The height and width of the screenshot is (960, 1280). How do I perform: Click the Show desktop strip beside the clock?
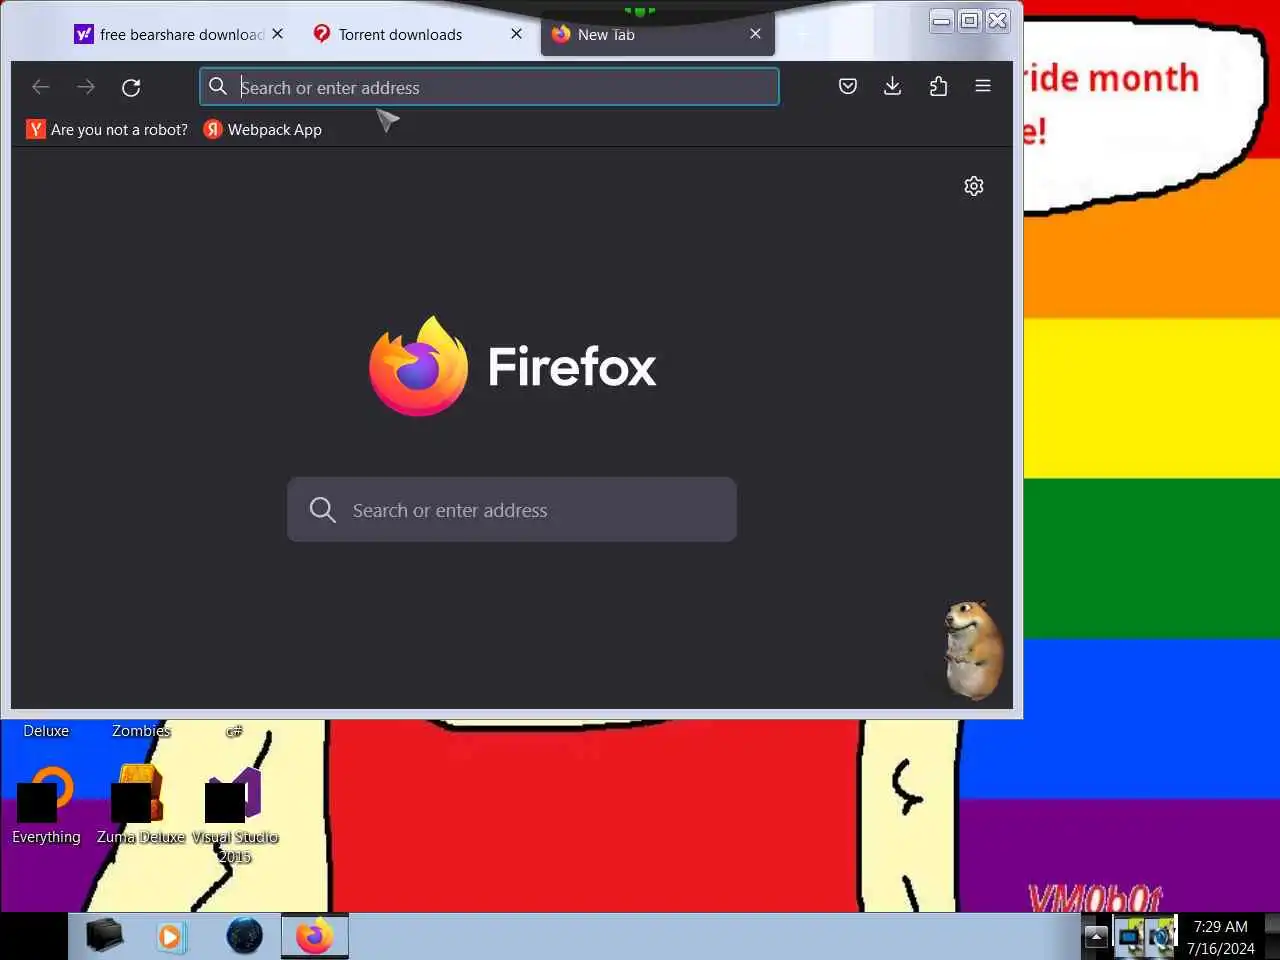(x=1272, y=936)
